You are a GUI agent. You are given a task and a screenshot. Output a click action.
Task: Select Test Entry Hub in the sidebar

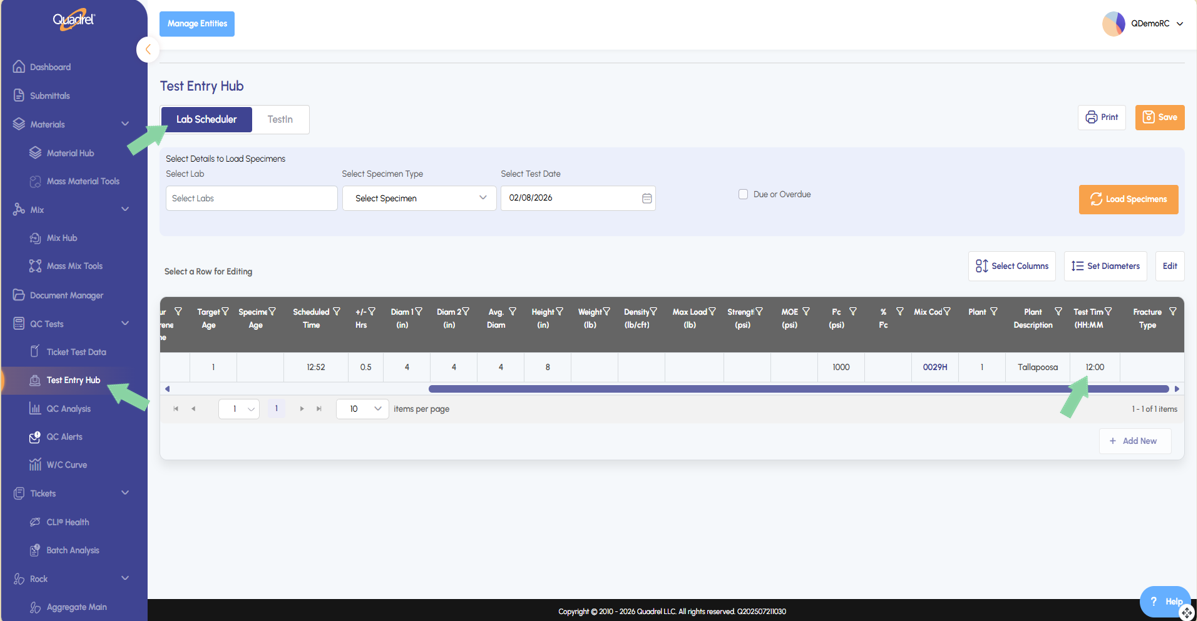coord(73,380)
